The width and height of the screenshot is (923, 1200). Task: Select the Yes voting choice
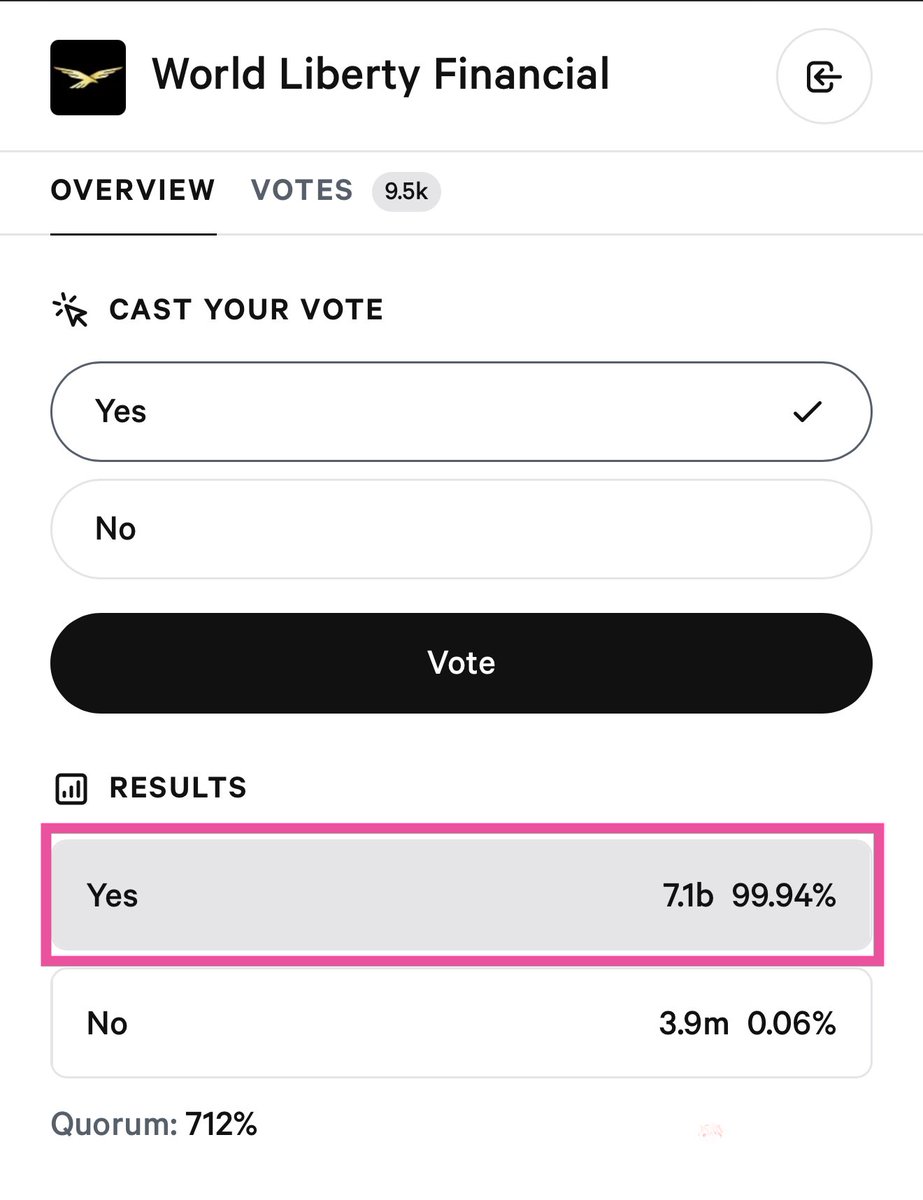click(x=461, y=411)
